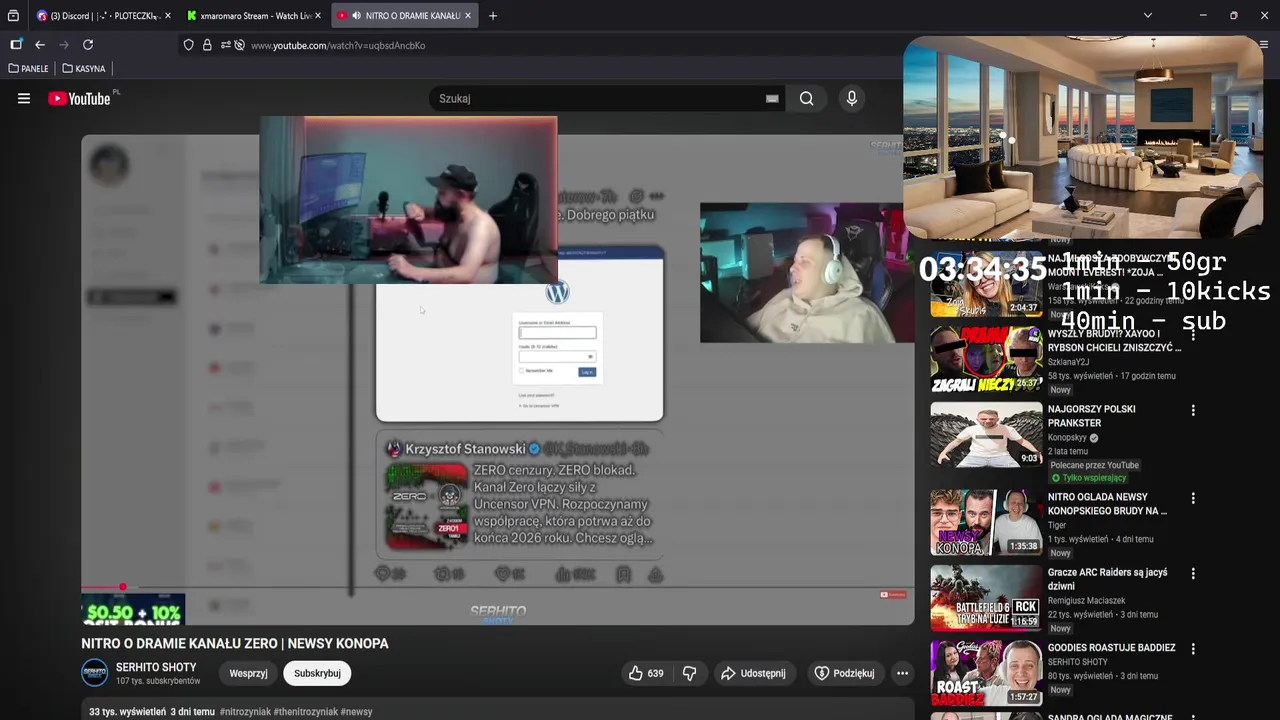Open a new browser tab
1280x720 pixels.
click(x=493, y=16)
